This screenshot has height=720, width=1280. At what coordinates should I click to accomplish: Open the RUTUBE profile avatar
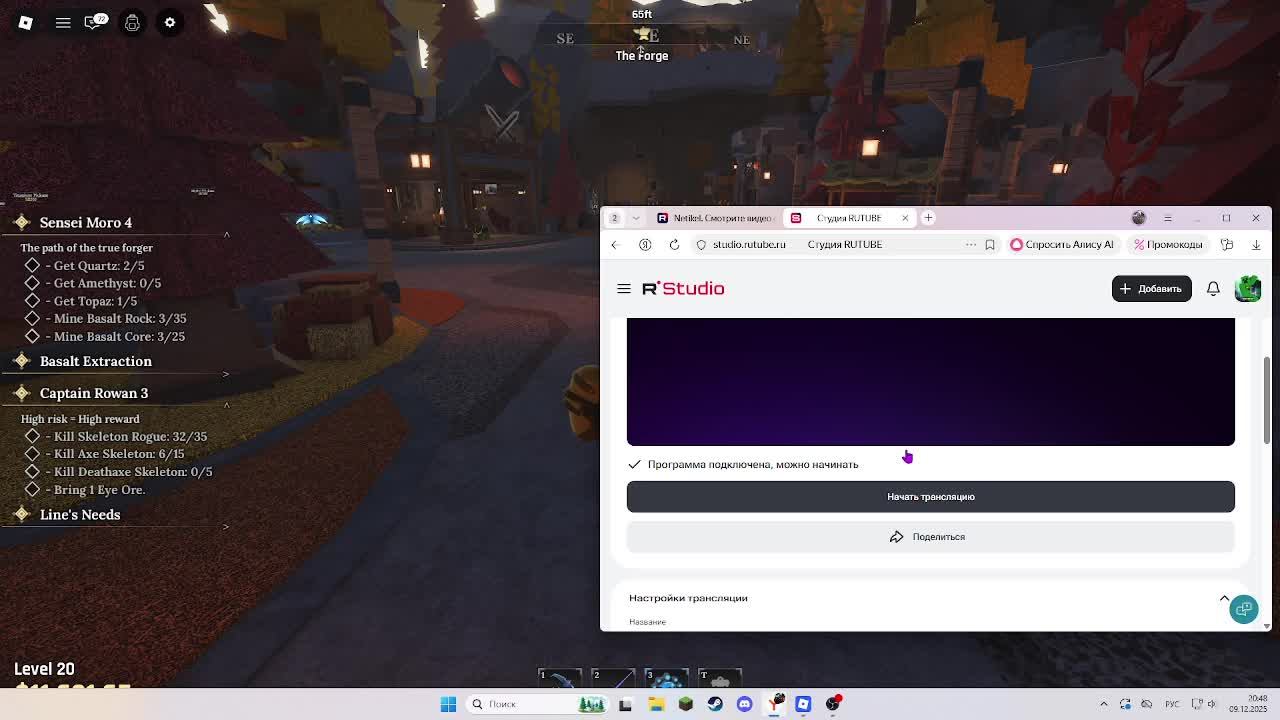1248,288
